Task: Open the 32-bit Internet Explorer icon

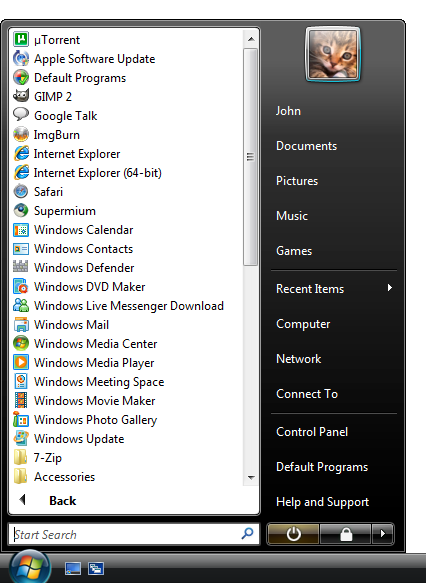Action: (x=21, y=154)
